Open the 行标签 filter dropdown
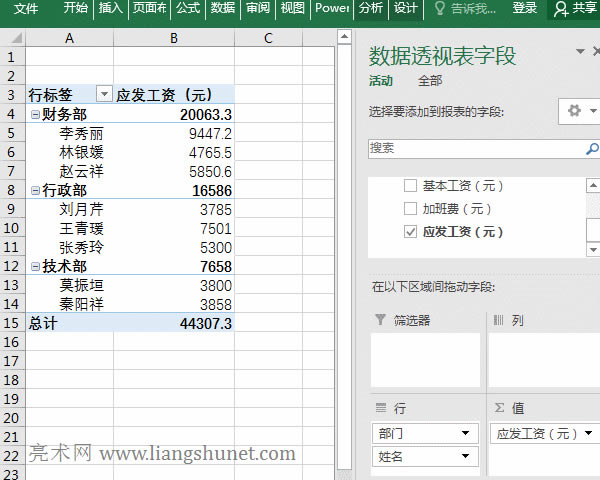 [x=103, y=95]
